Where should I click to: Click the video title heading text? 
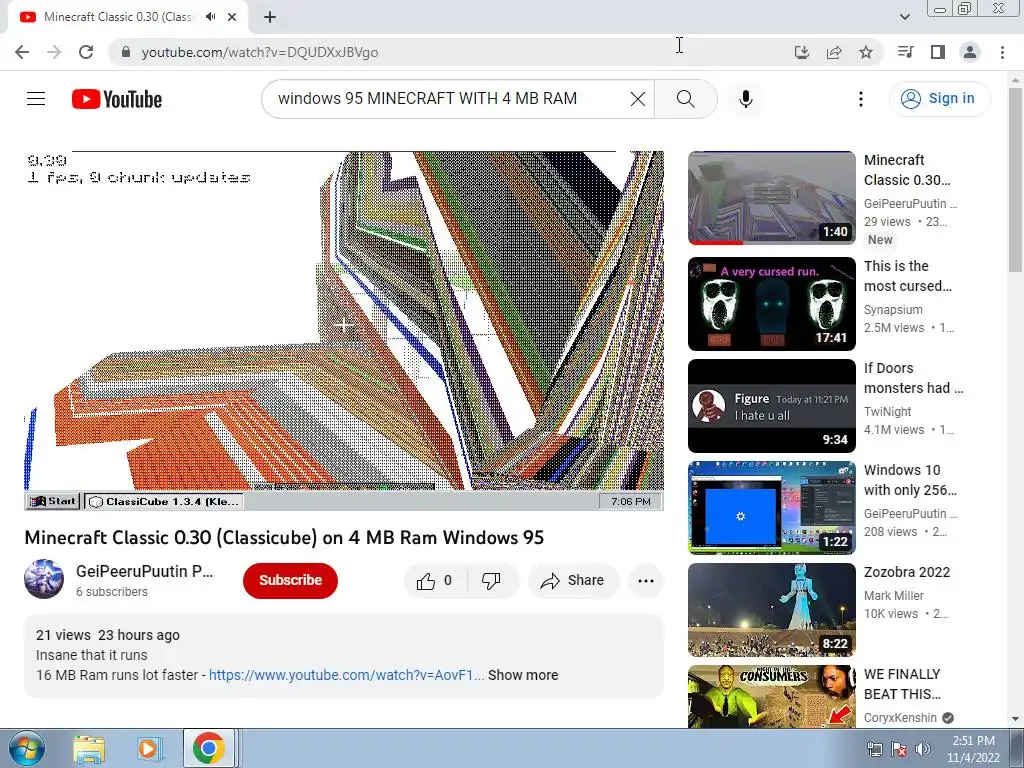tap(284, 537)
